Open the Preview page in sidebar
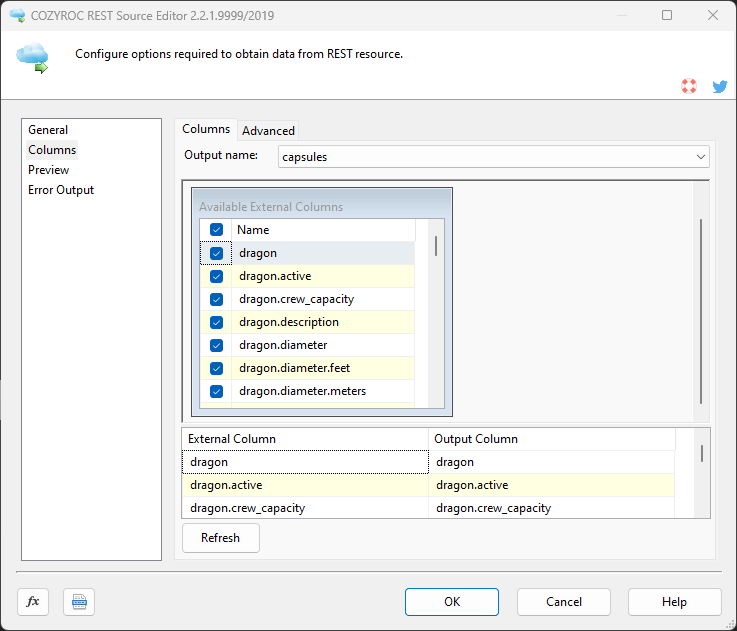737x631 pixels. coord(48,170)
